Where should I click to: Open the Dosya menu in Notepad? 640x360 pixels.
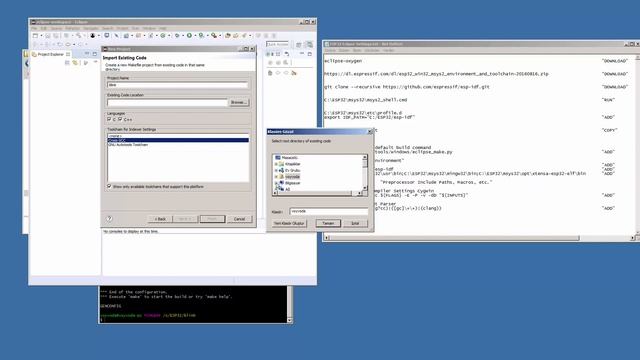(x=330, y=50)
